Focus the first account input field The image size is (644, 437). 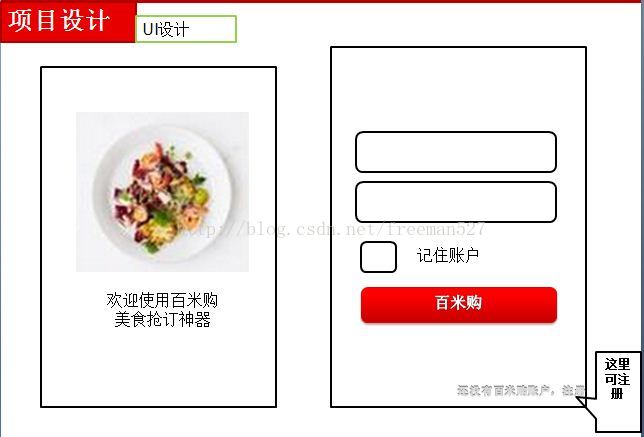click(456, 152)
